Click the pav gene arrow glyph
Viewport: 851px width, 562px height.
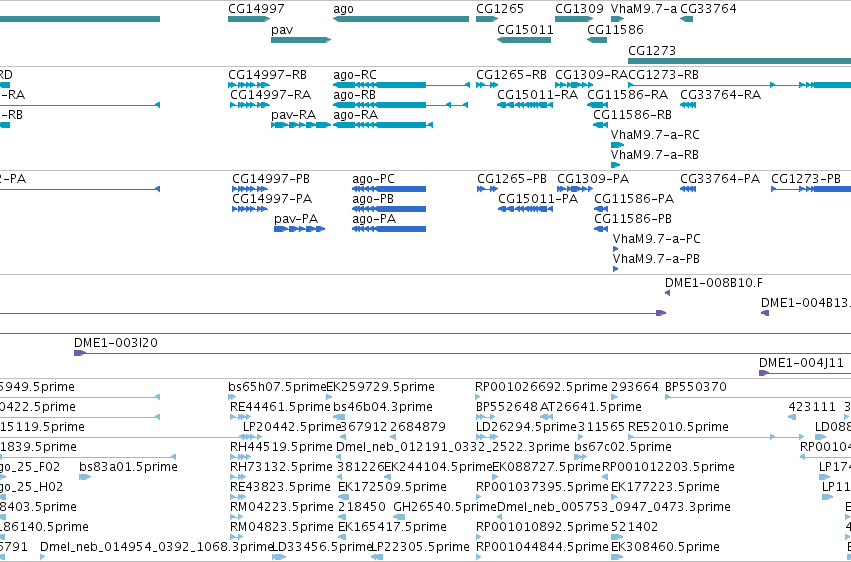point(301,40)
